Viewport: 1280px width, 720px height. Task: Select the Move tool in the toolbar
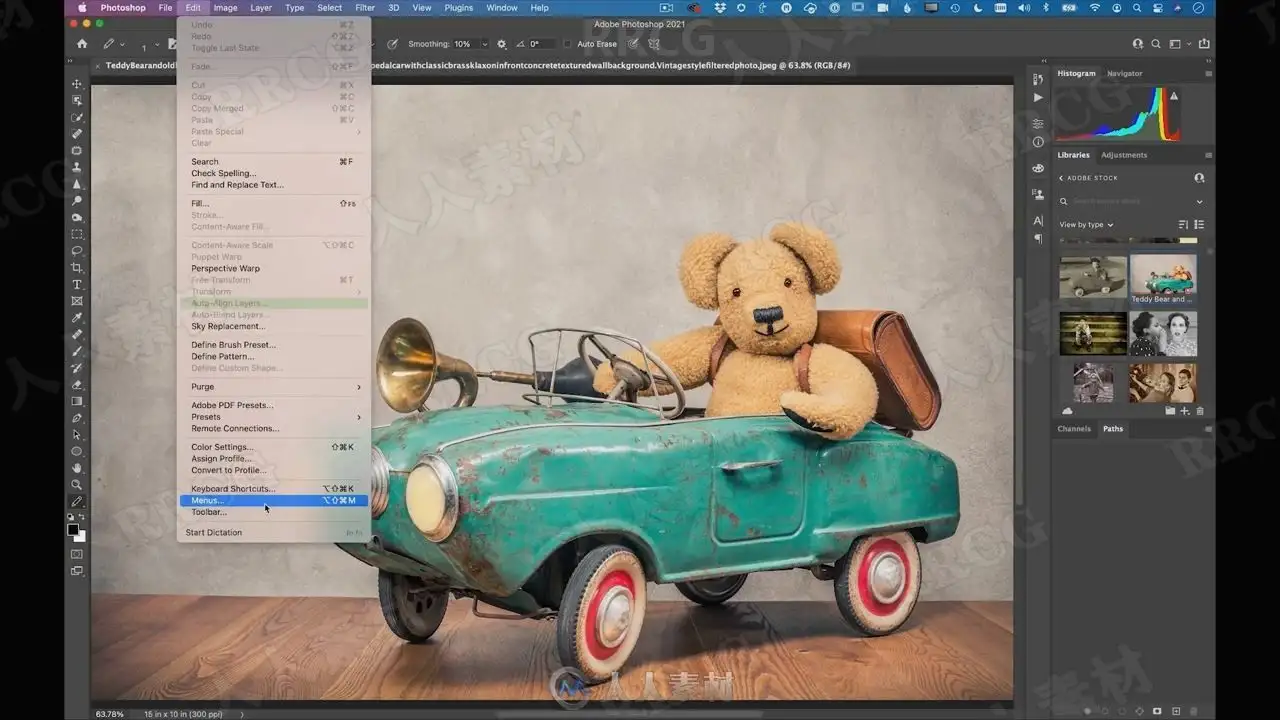(77, 84)
